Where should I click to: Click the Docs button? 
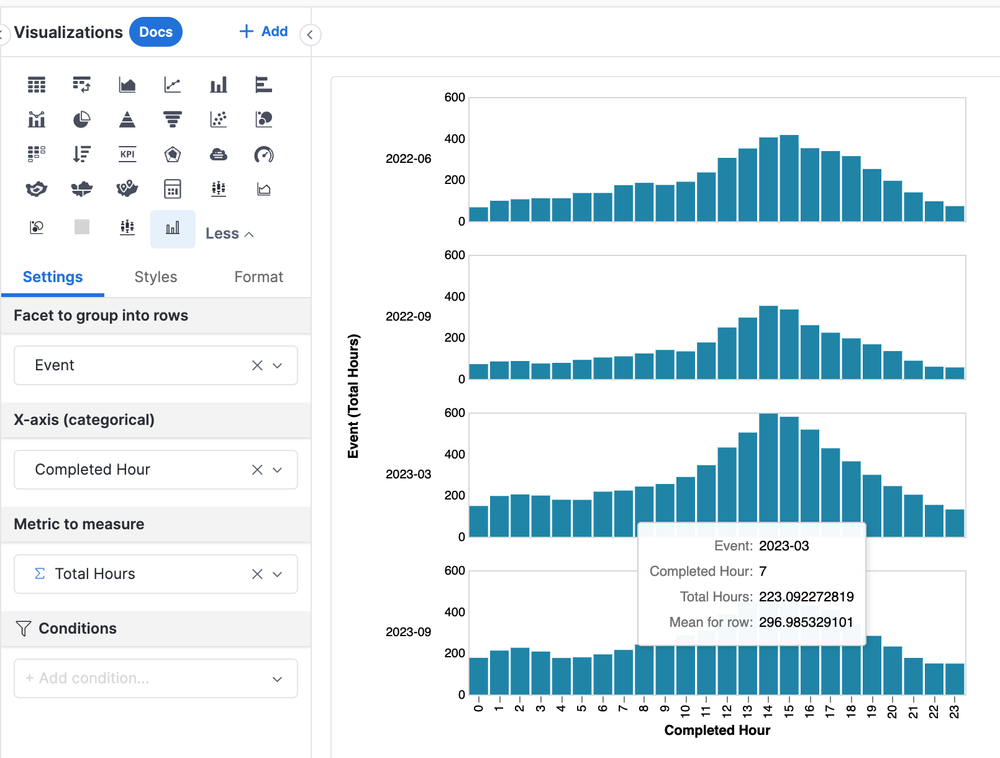tap(155, 31)
